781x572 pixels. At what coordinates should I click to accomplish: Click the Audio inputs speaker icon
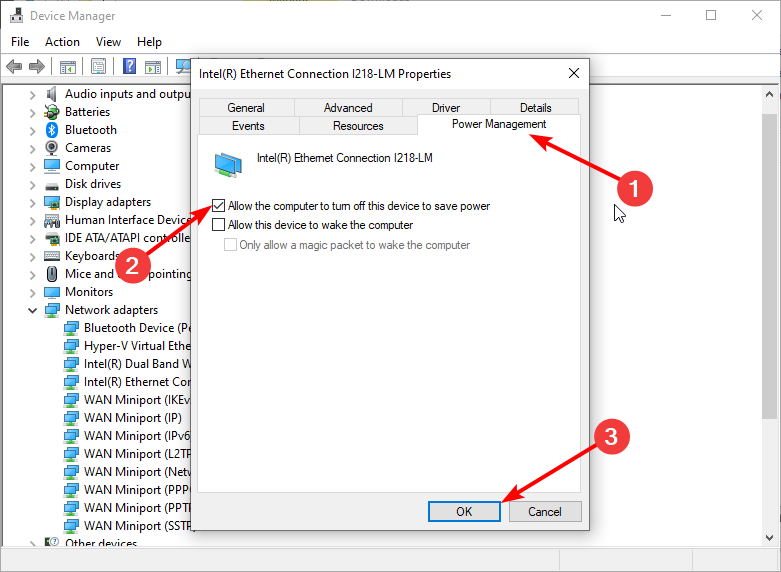[x=51, y=94]
